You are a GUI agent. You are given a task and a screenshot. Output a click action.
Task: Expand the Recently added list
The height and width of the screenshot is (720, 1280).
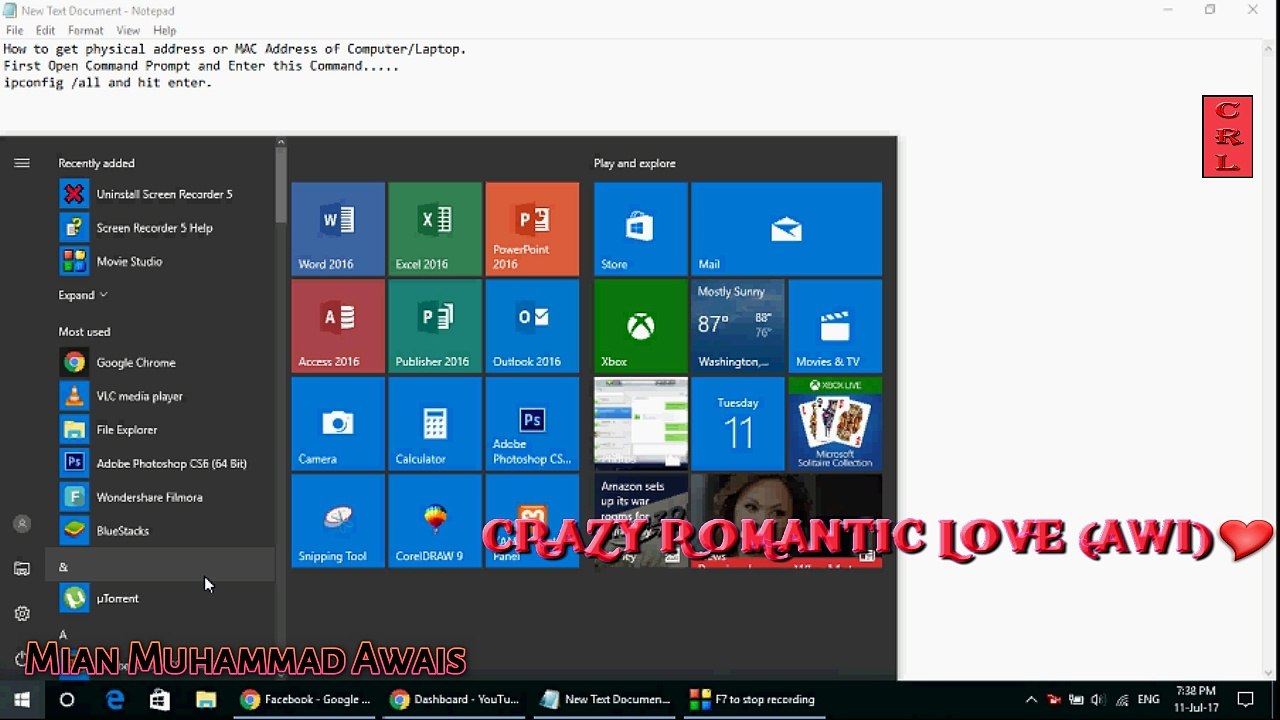pos(83,295)
